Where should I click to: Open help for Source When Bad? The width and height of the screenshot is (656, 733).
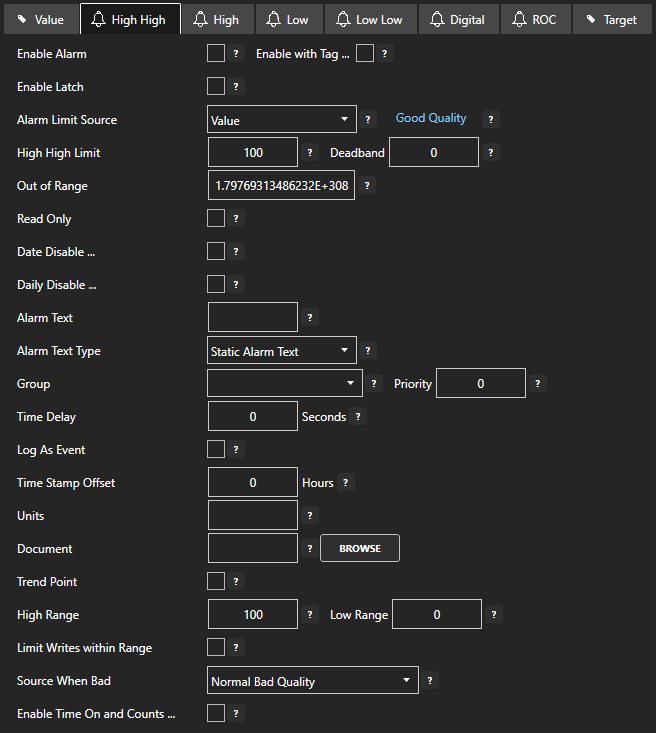tap(430, 681)
